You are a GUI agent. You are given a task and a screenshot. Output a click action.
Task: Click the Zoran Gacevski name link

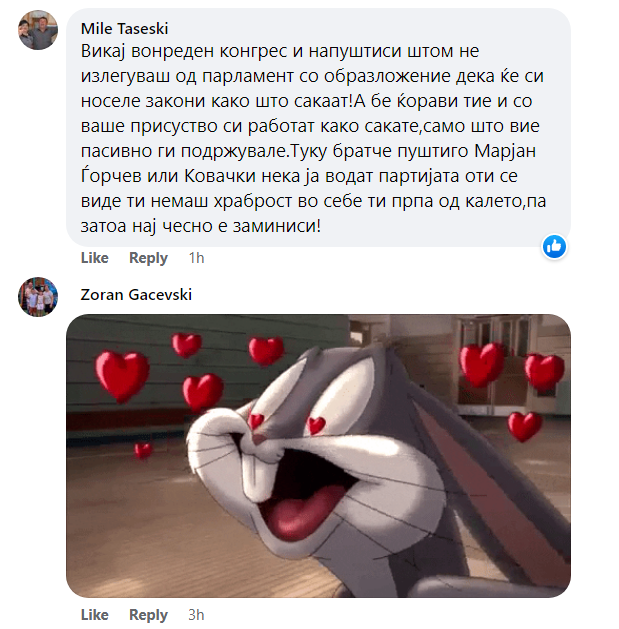click(x=136, y=294)
